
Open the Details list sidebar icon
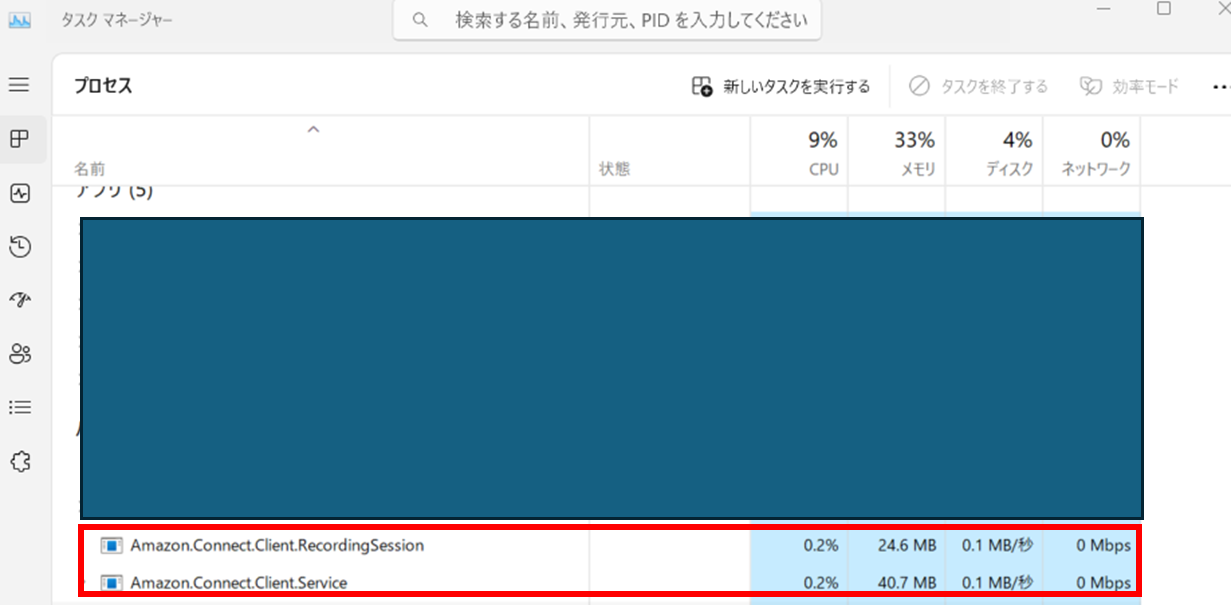tap(19, 407)
